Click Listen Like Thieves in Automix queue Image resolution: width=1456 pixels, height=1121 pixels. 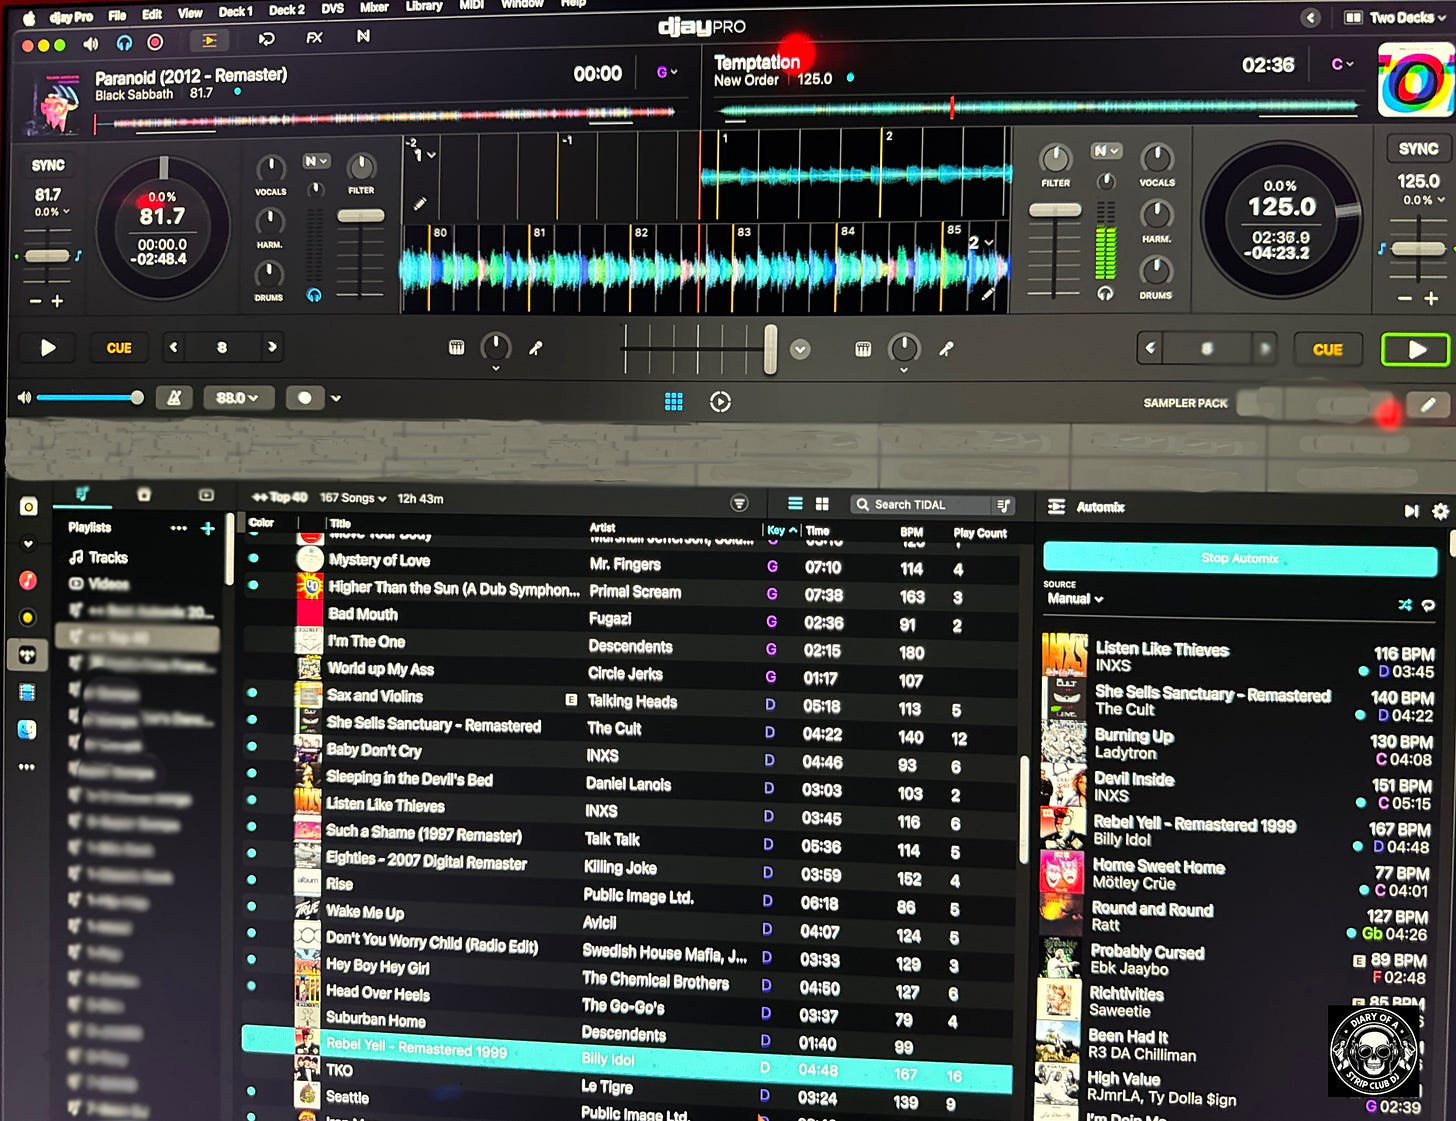[1162, 649]
